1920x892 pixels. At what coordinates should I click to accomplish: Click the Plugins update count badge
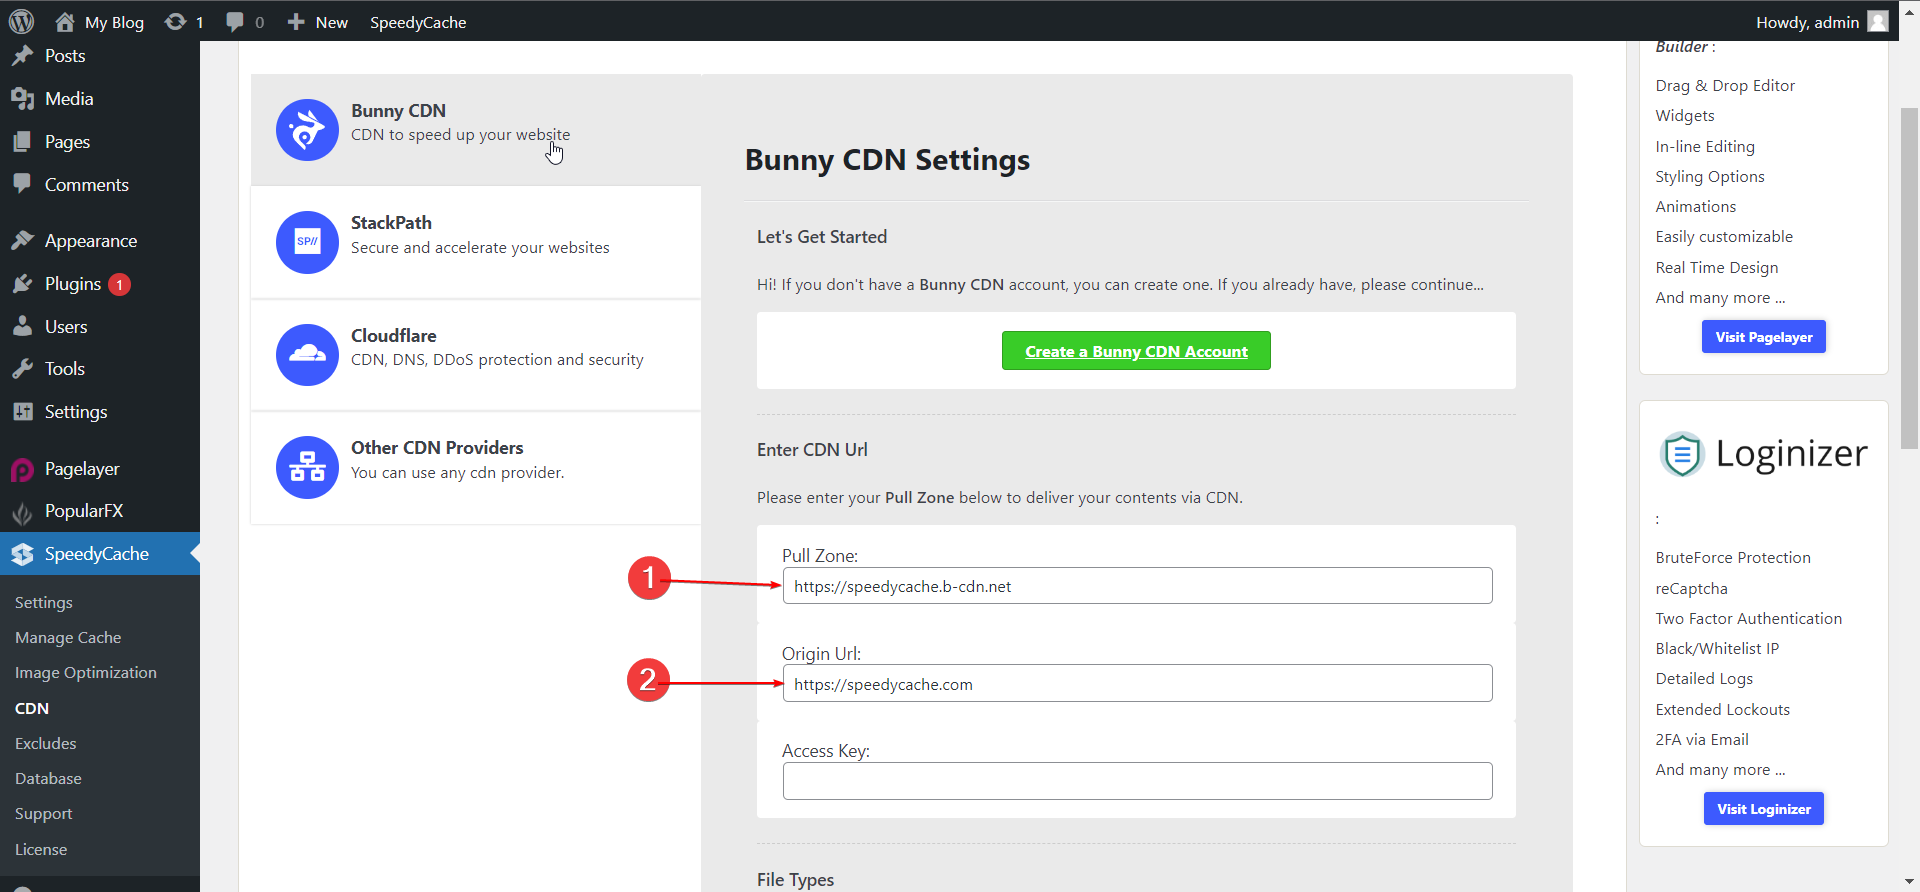point(120,285)
